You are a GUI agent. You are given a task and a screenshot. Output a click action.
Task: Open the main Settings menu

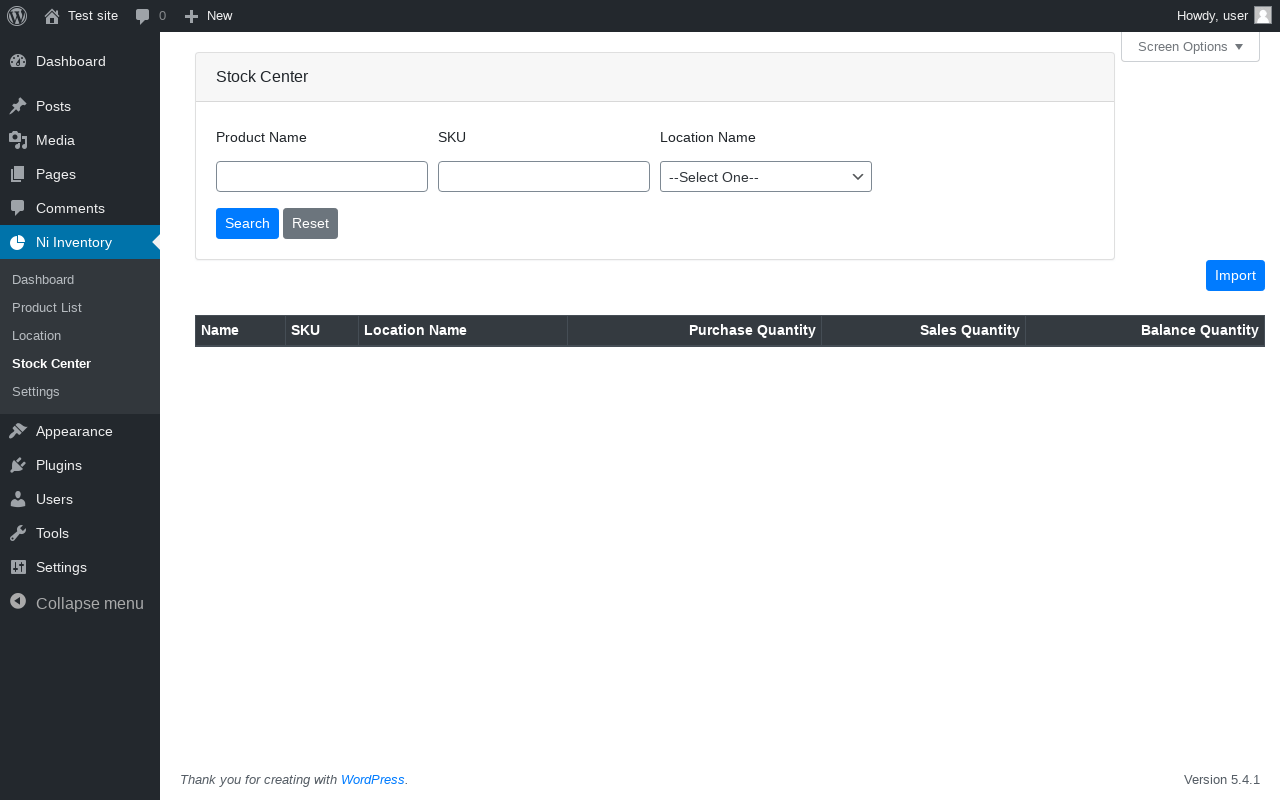pos(80,567)
